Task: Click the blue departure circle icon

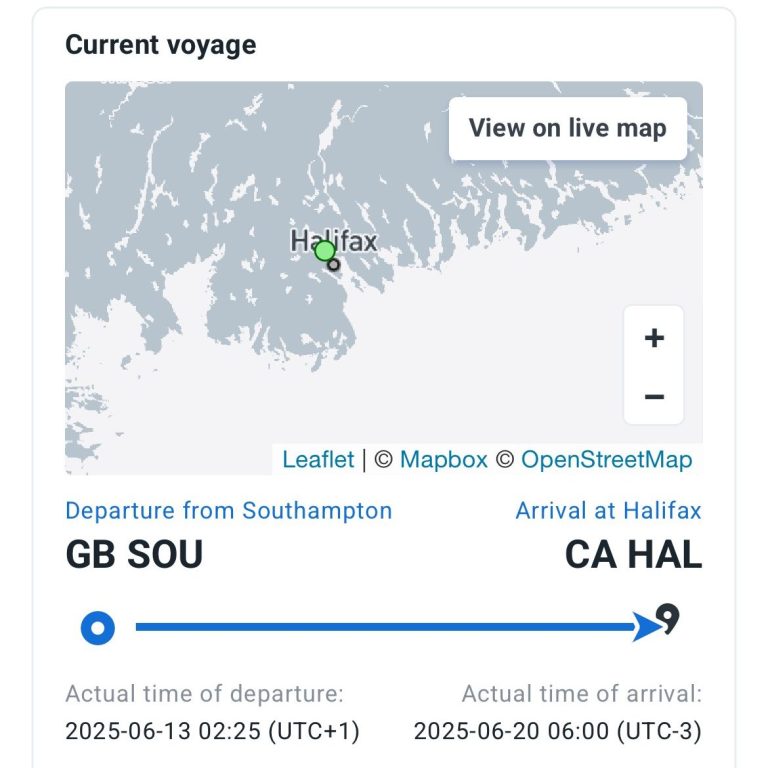Action: pyautogui.click(x=98, y=628)
